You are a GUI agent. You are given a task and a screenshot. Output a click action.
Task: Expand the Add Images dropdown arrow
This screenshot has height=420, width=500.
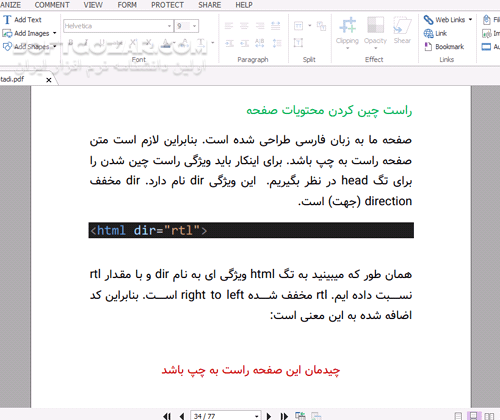tap(55, 33)
